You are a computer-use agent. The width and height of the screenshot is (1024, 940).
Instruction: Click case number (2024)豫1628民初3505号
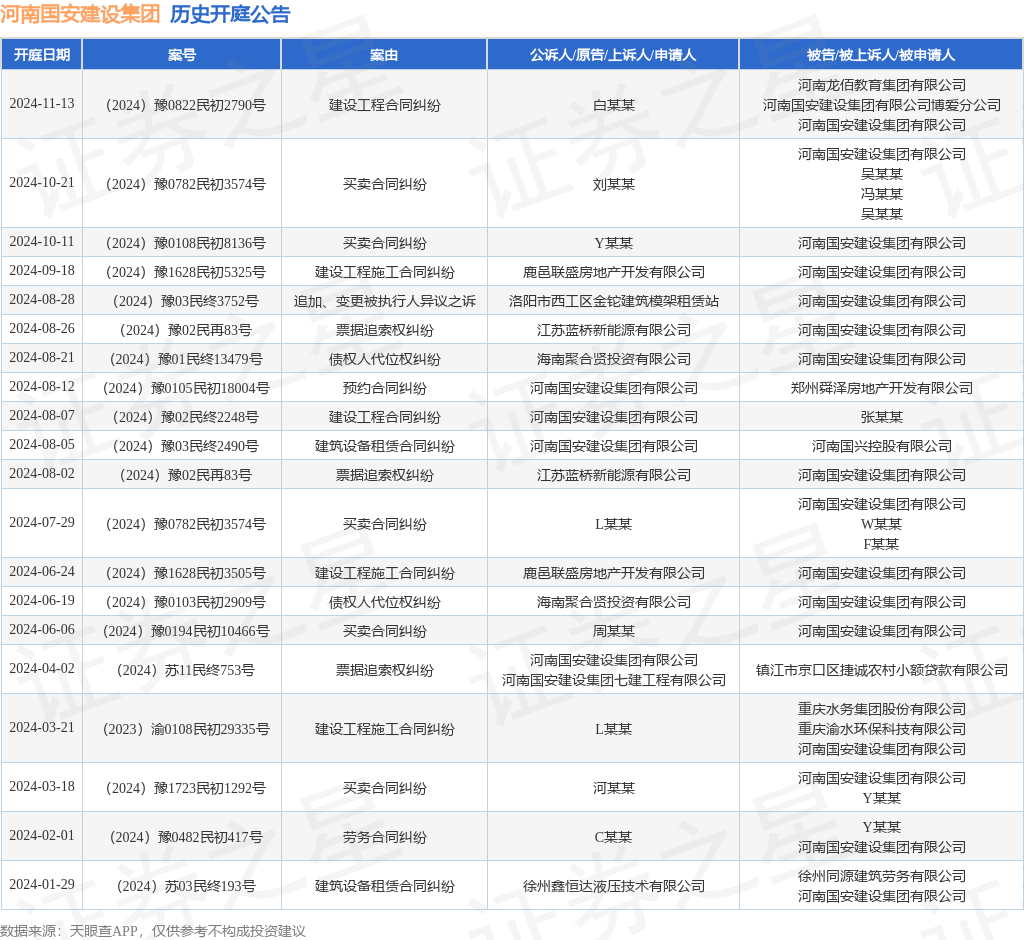[x=185, y=573]
